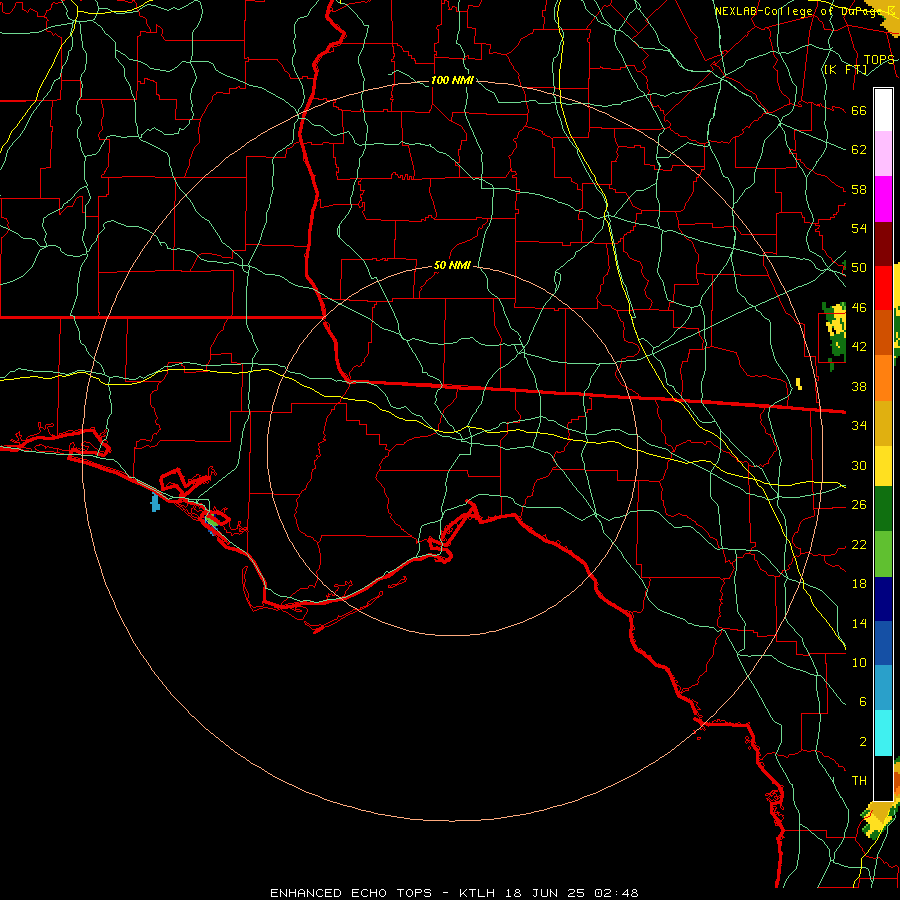The height and width of the screenshot is (900, 900).
Task: Click the TOPS legend title
Action: (x=879, y=60)
